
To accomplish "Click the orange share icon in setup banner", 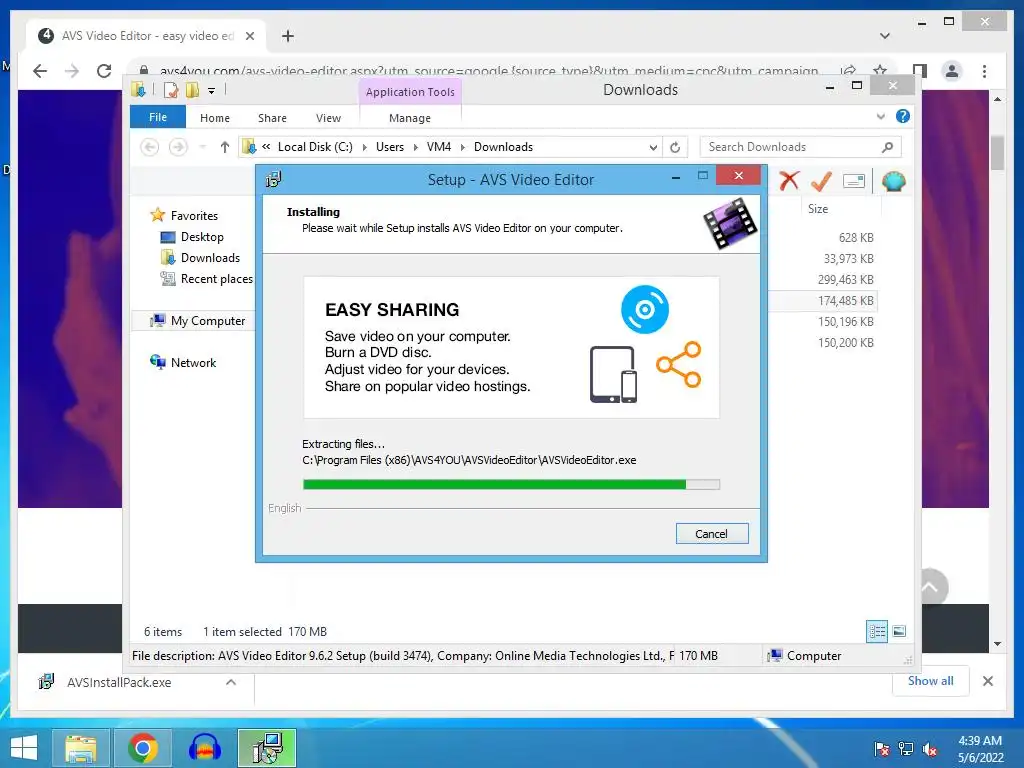I will coord(679,364).
